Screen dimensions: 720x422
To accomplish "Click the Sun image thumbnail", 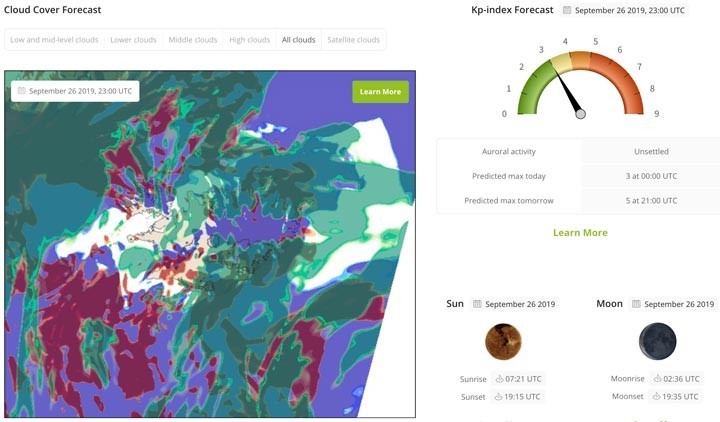I will (x=503, y=342).
